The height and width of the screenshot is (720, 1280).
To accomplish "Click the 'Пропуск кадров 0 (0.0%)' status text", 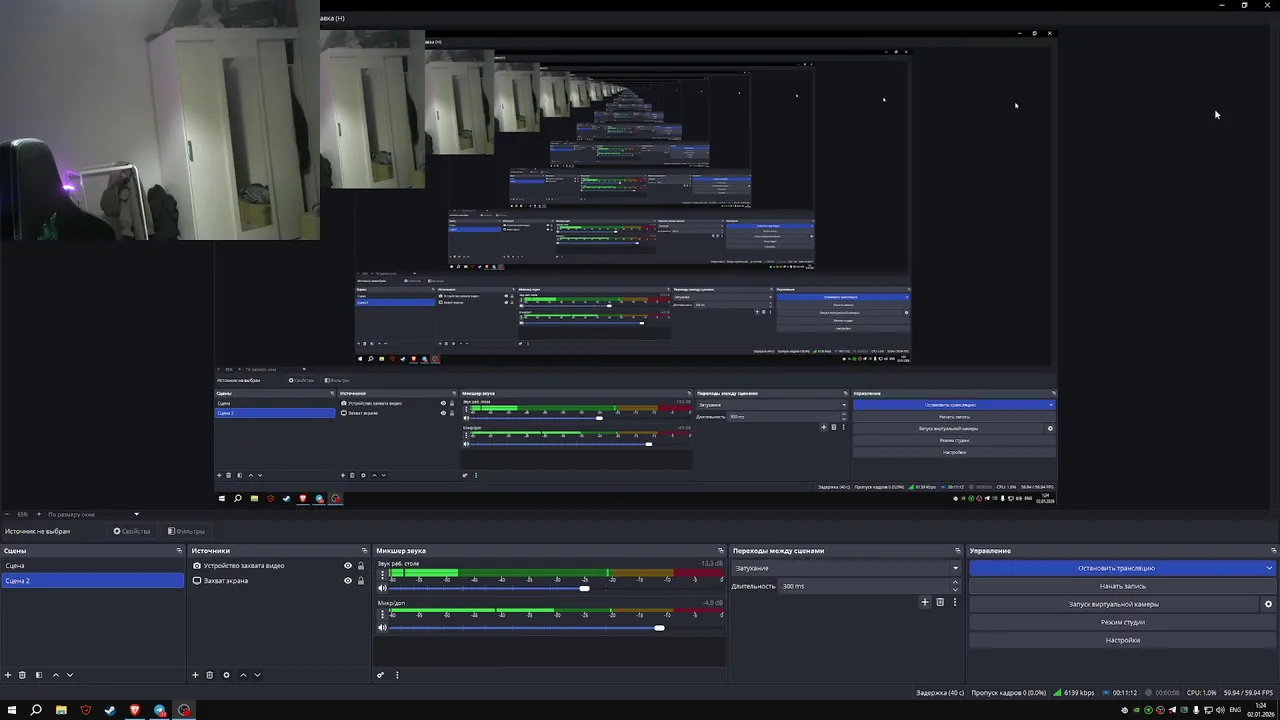I will coord(1009,693).
